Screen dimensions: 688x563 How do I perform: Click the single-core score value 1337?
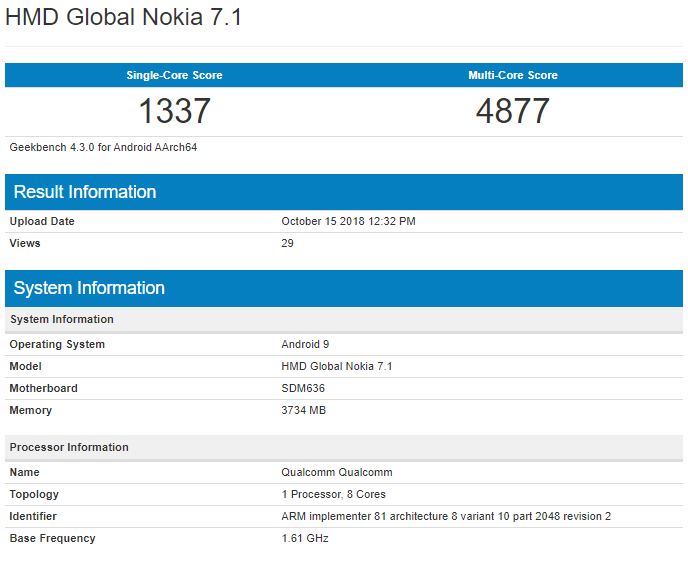[174, 111]
